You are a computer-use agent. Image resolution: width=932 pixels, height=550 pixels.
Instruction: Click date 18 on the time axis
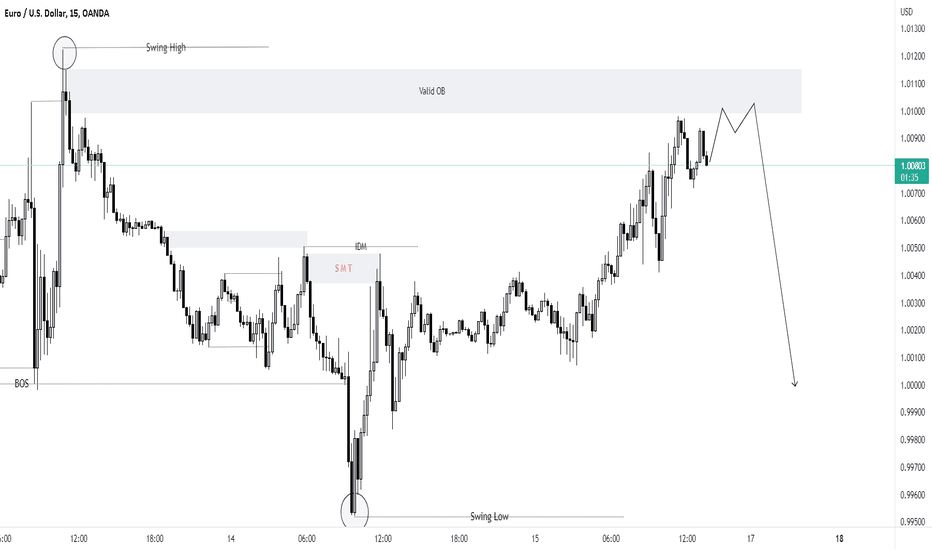pyautogui.click(x=839, y=539)
